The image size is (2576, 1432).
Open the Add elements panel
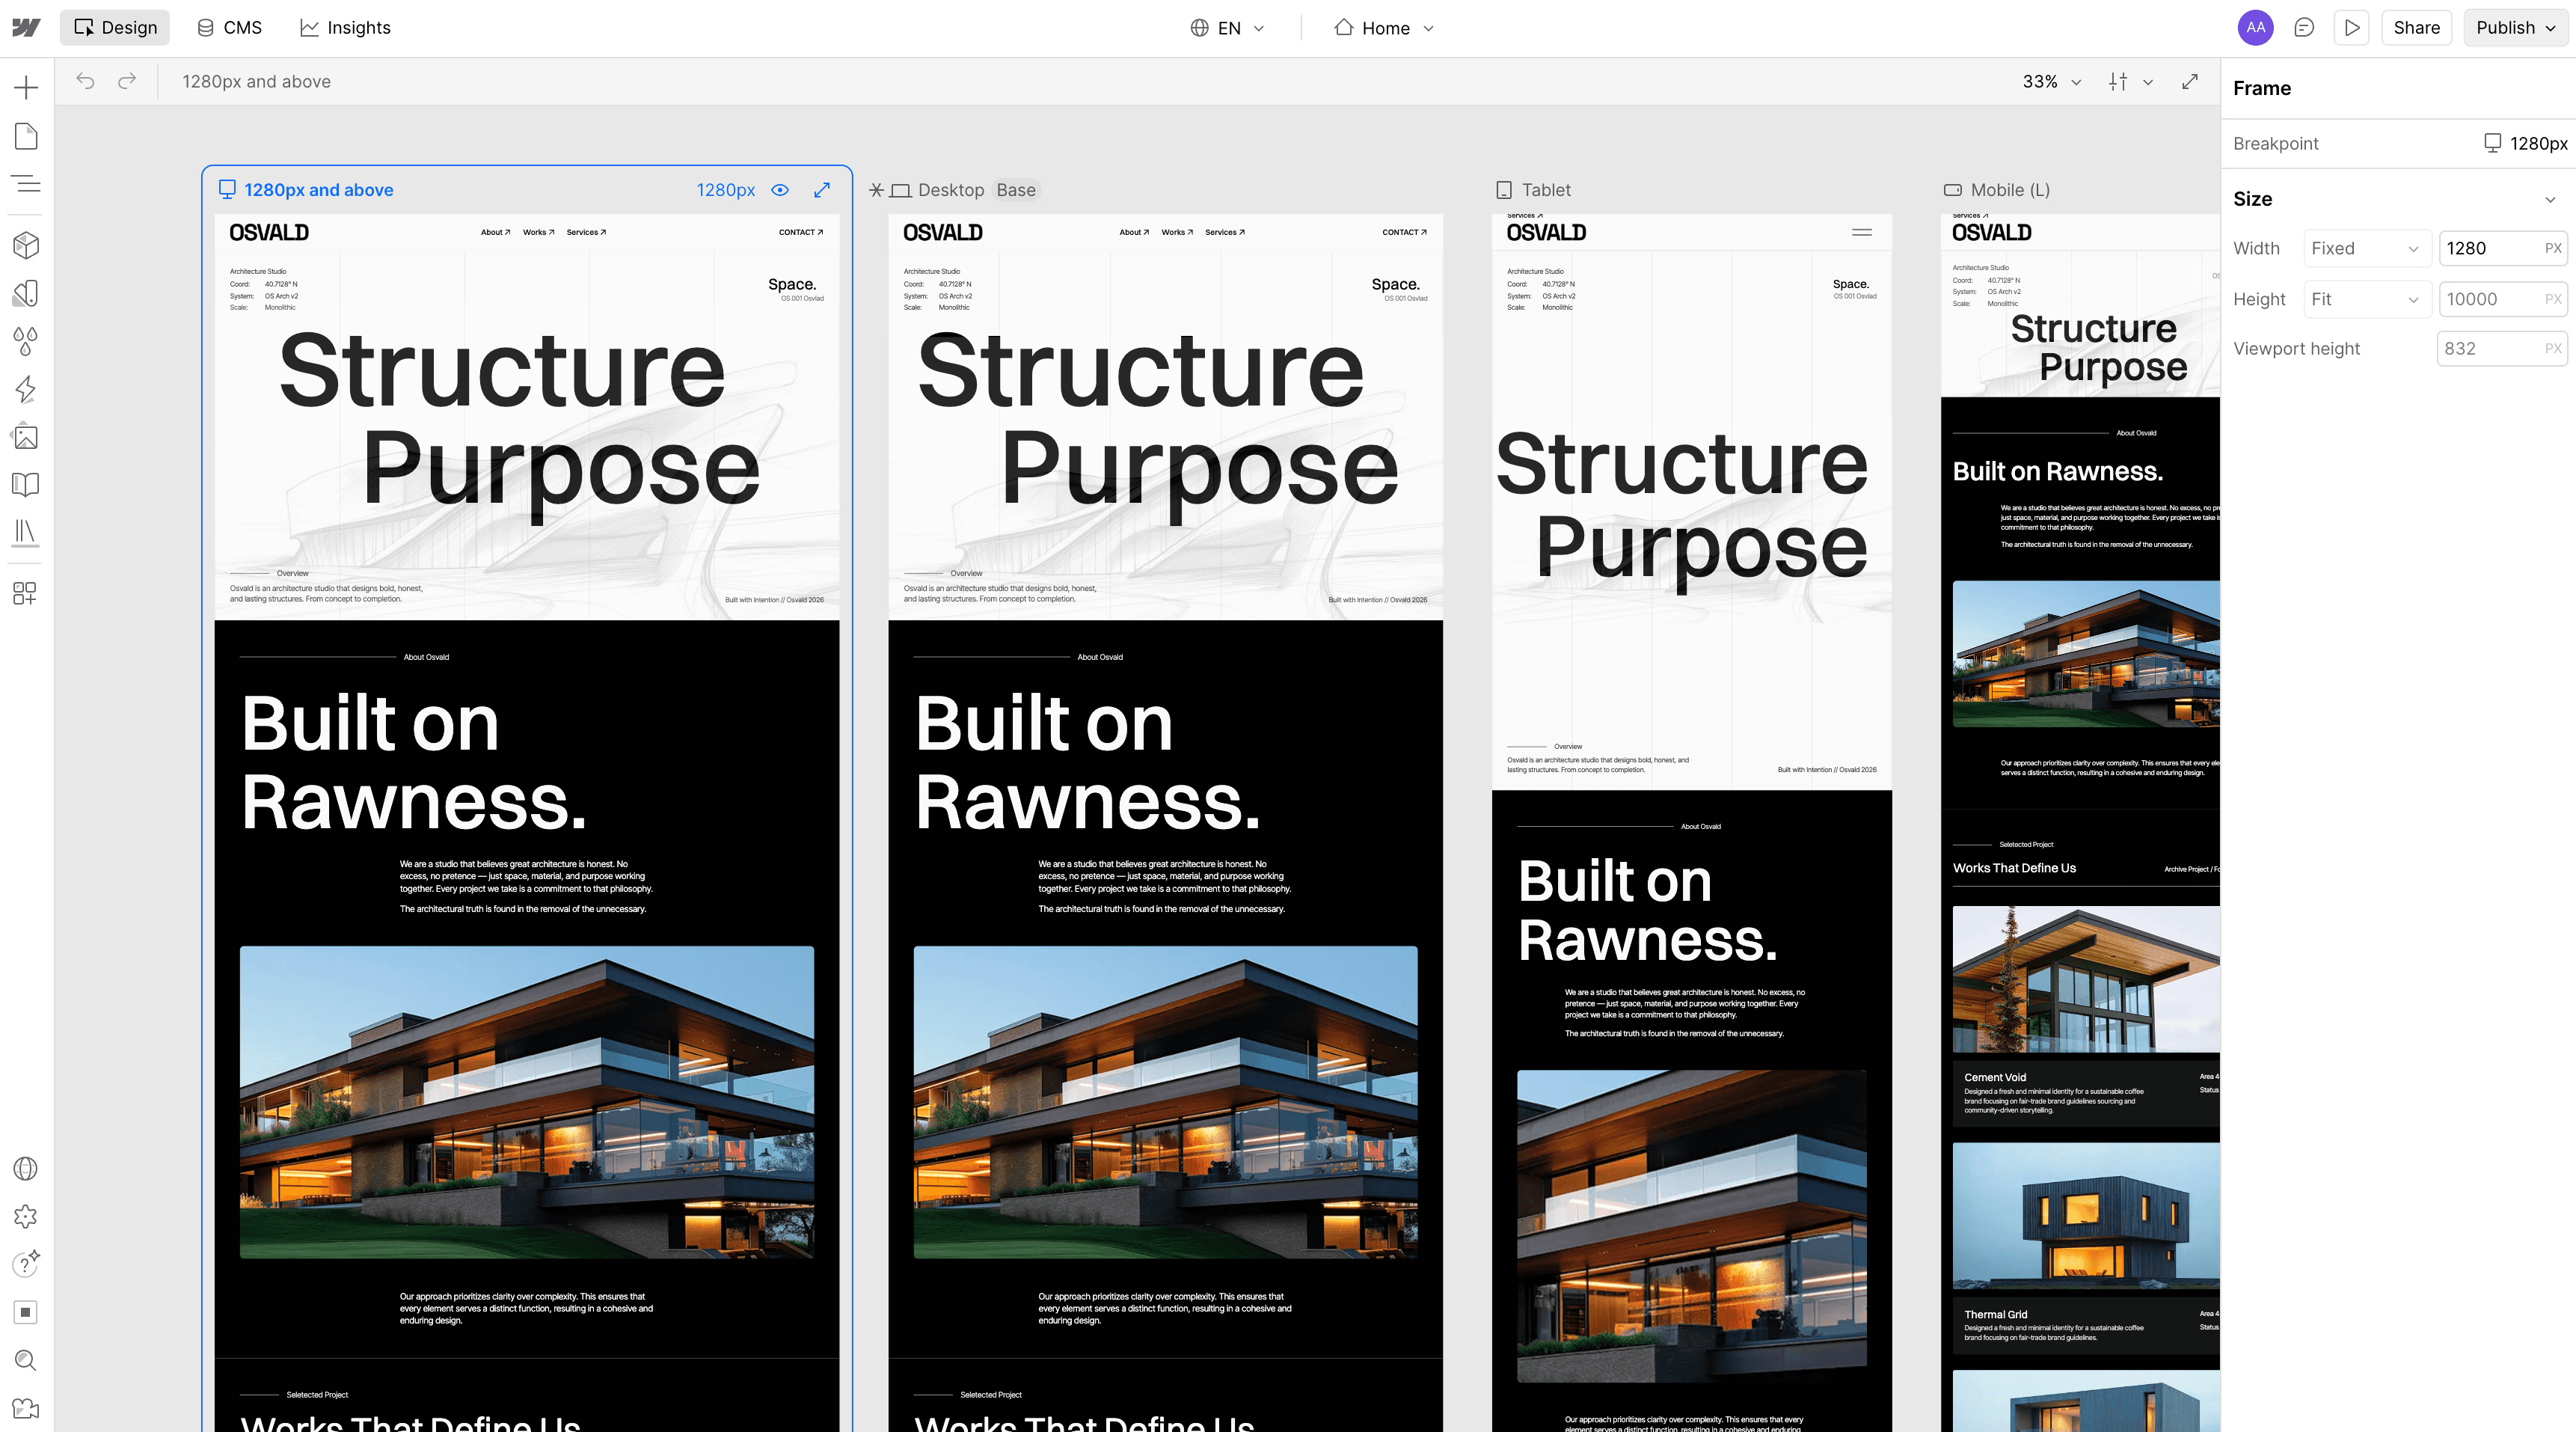click(x=26, y=88)
